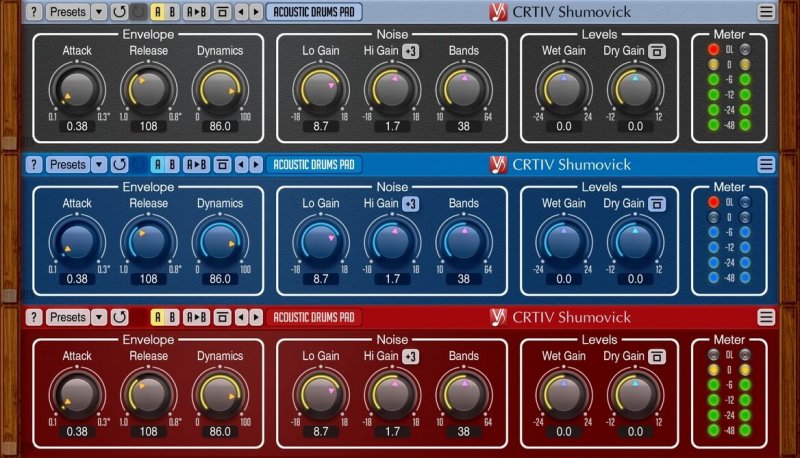Select state A in the red plugin
Image resolution: width=800 pixels, height=458 pixels.
(157, 317)
